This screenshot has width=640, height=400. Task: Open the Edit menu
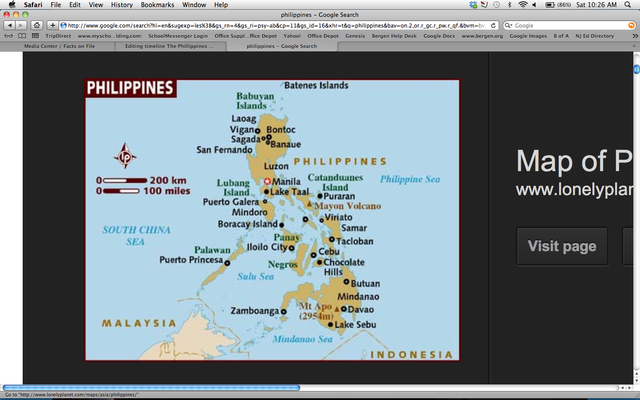click(75, 4)
